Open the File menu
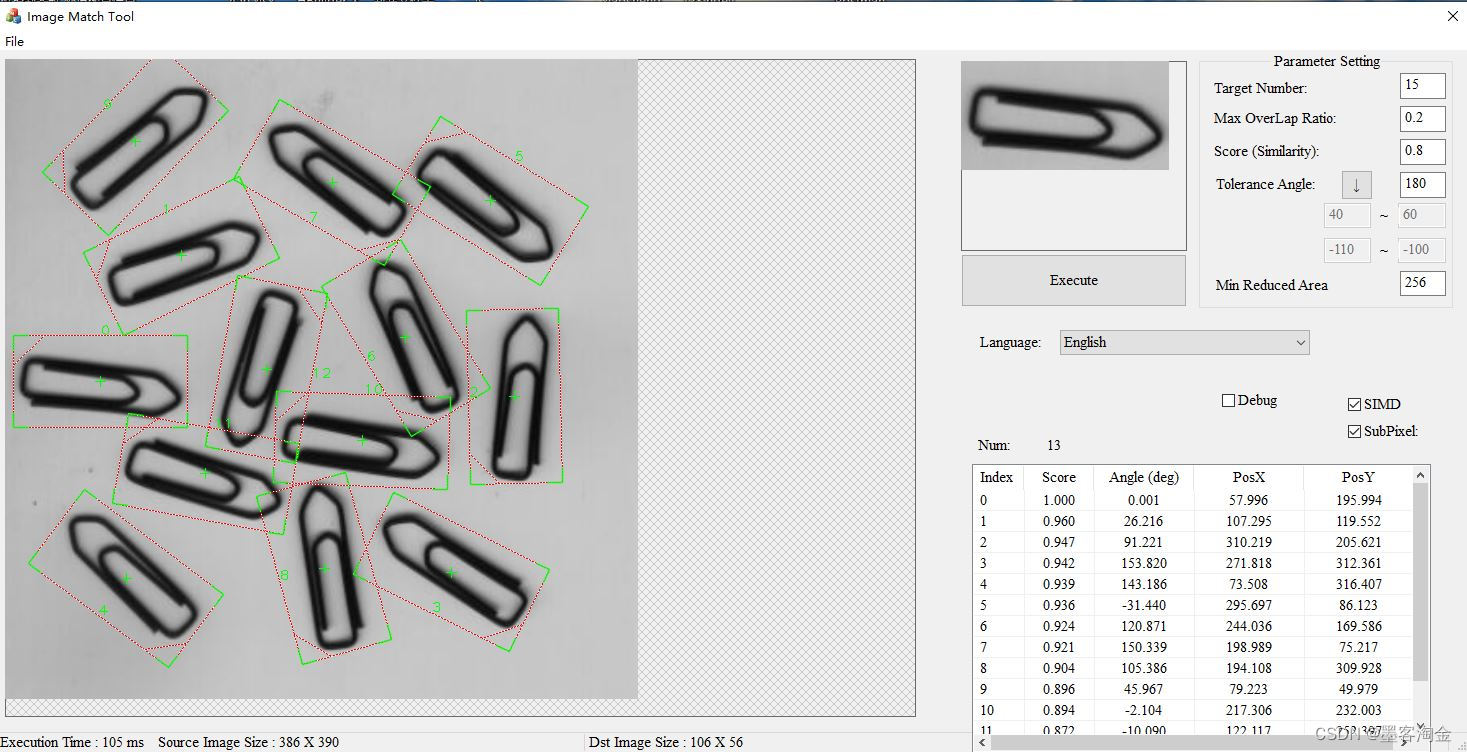The image size is (1467, 752). click(x=14, y=41)
